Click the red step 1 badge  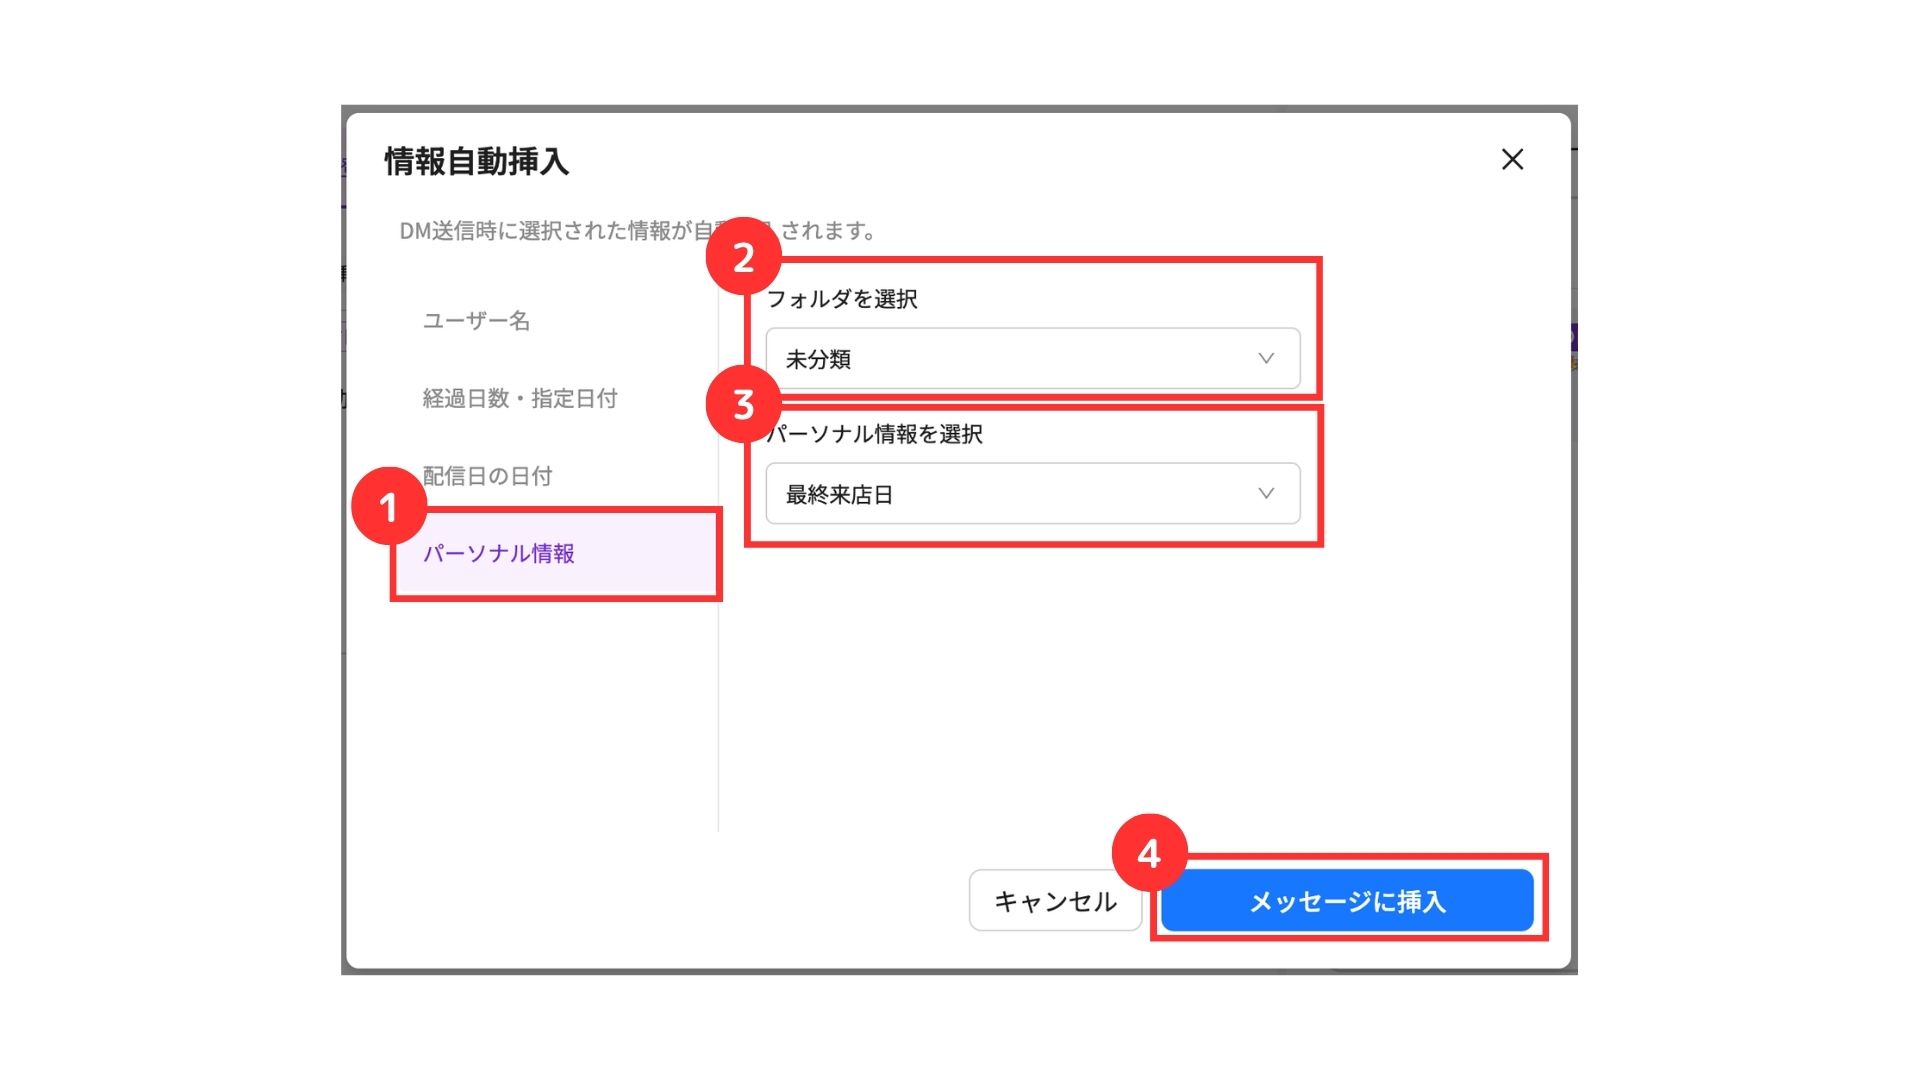pos(389,507)
